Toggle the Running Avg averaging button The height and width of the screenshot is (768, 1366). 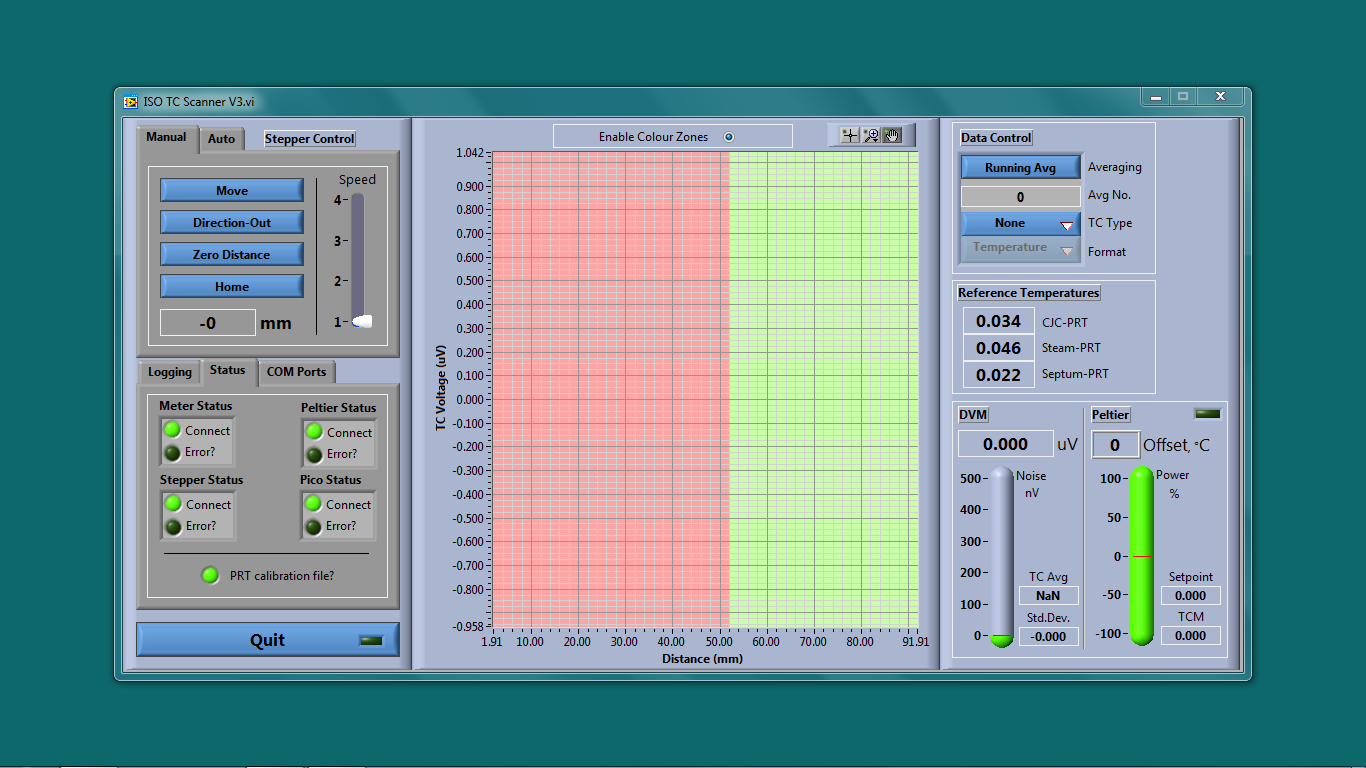point(1020,168)
